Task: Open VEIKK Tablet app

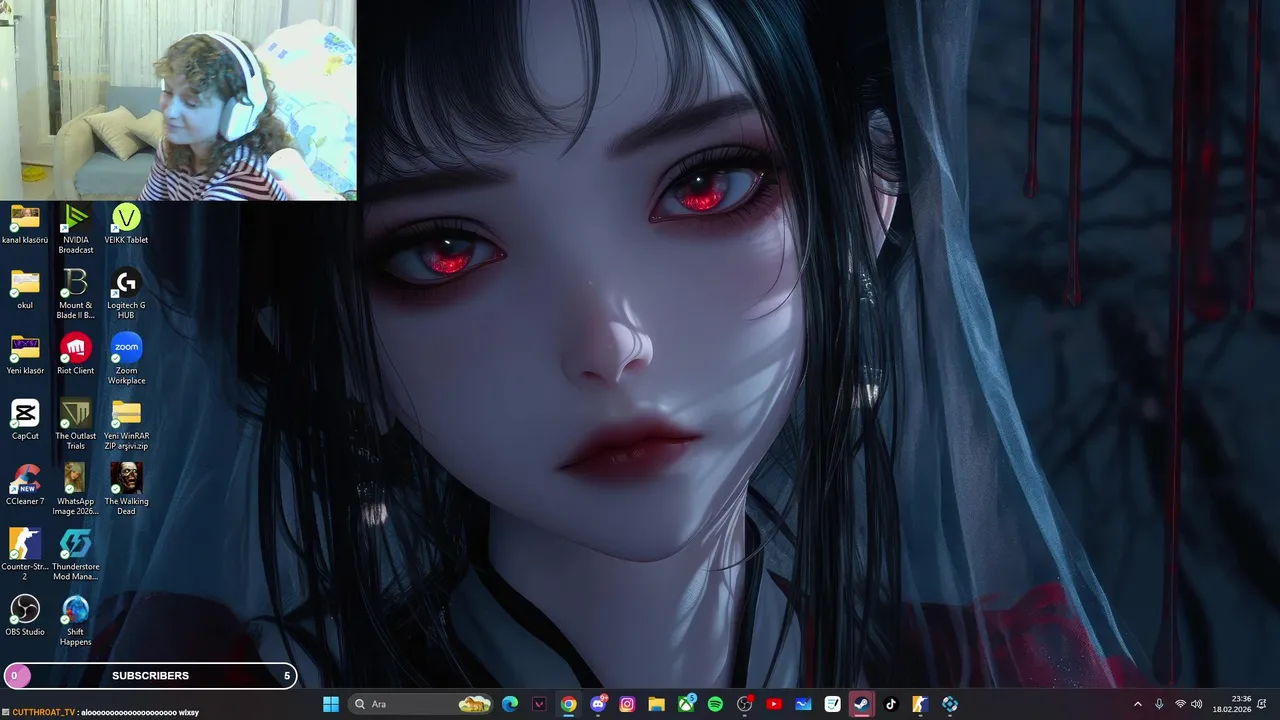Action: pos(126,224)
